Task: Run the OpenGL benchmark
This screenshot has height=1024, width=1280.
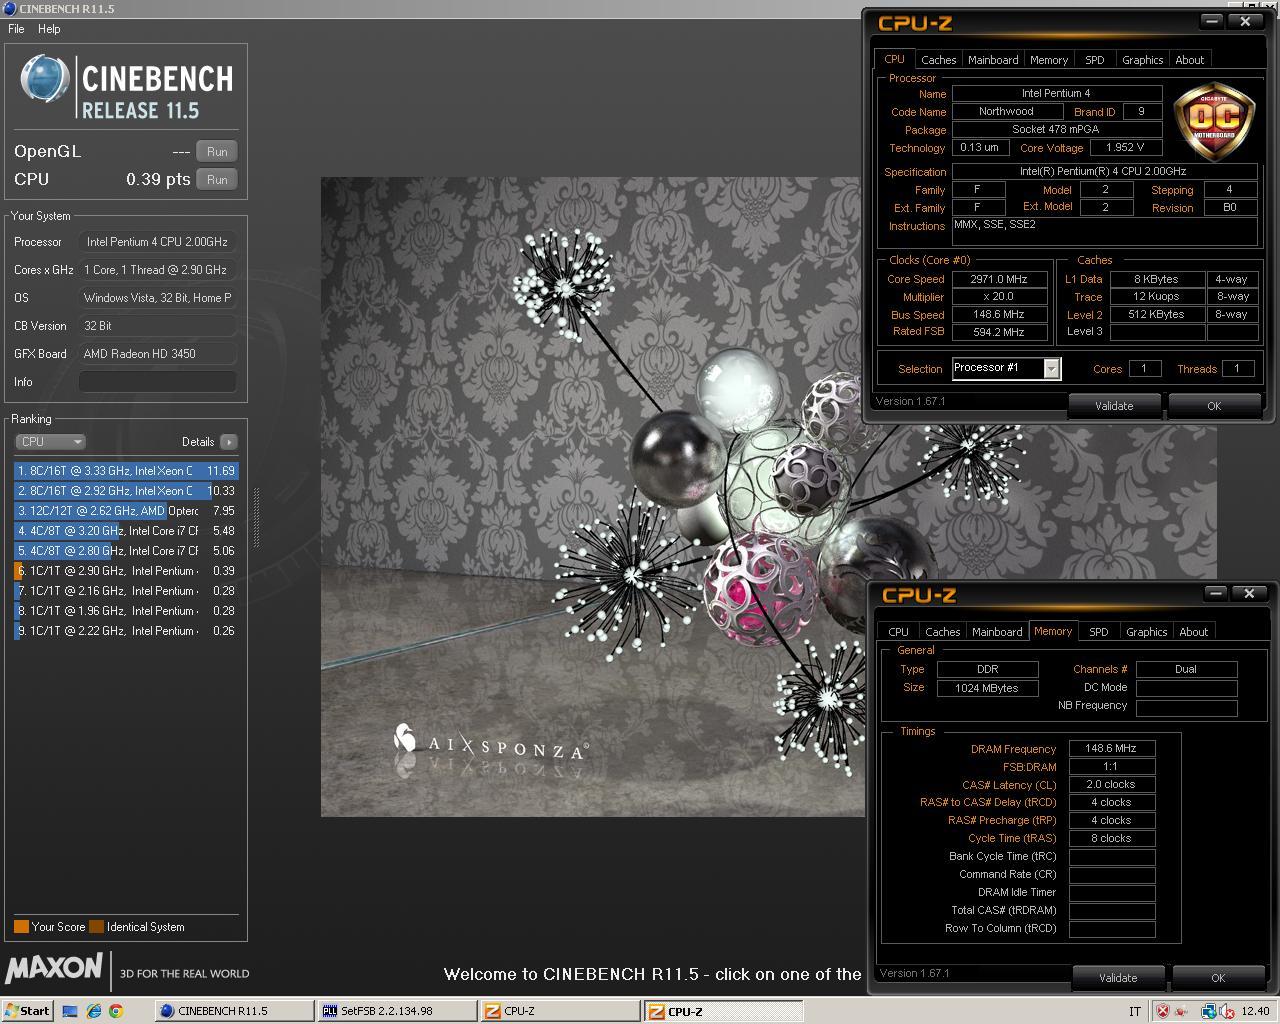Action: coord(217,152)
